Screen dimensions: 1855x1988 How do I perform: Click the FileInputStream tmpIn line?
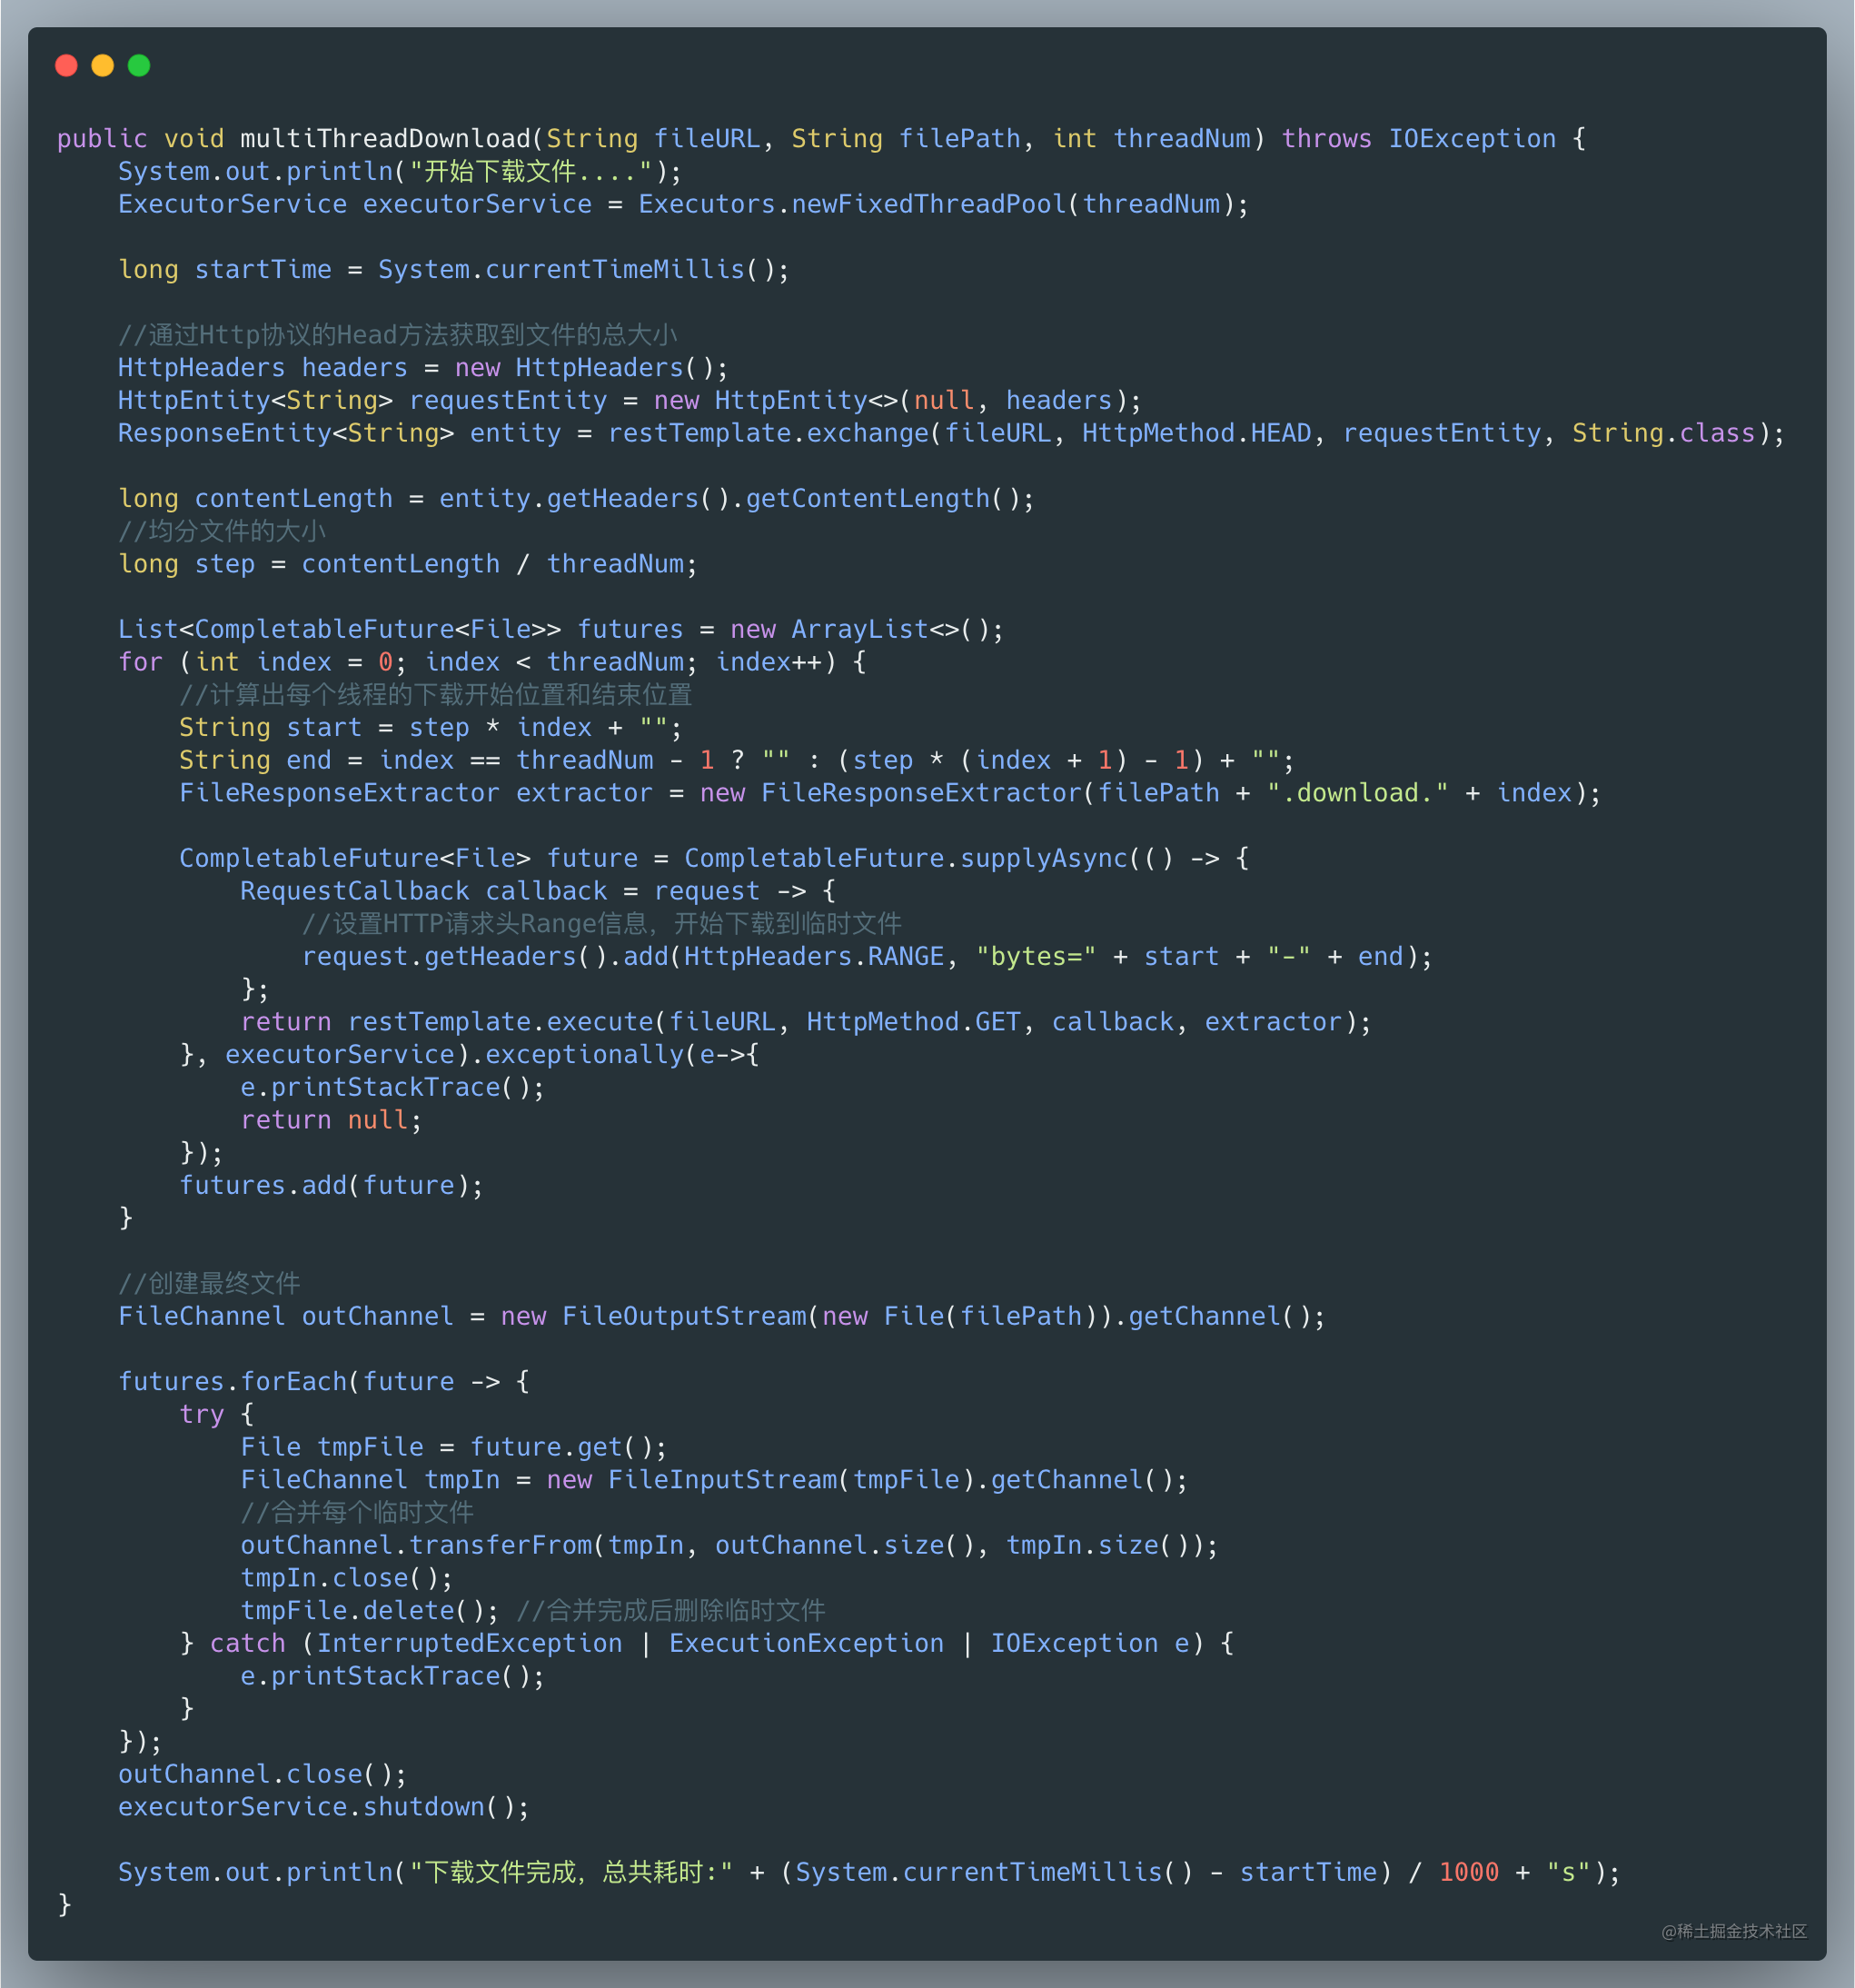pyautogui.click(x=714, y=1480)
